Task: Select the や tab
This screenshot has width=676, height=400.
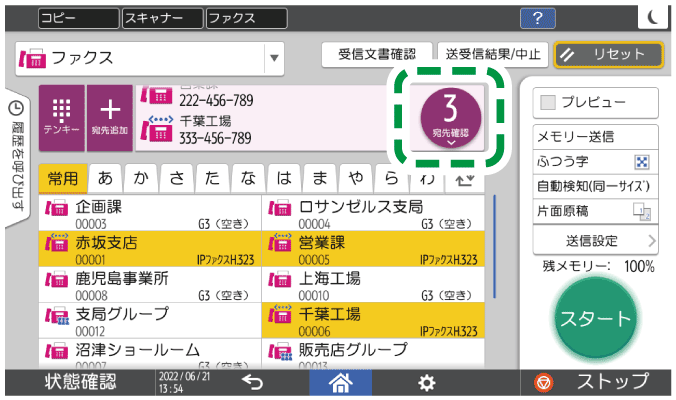Action: [x=356, y=178]
